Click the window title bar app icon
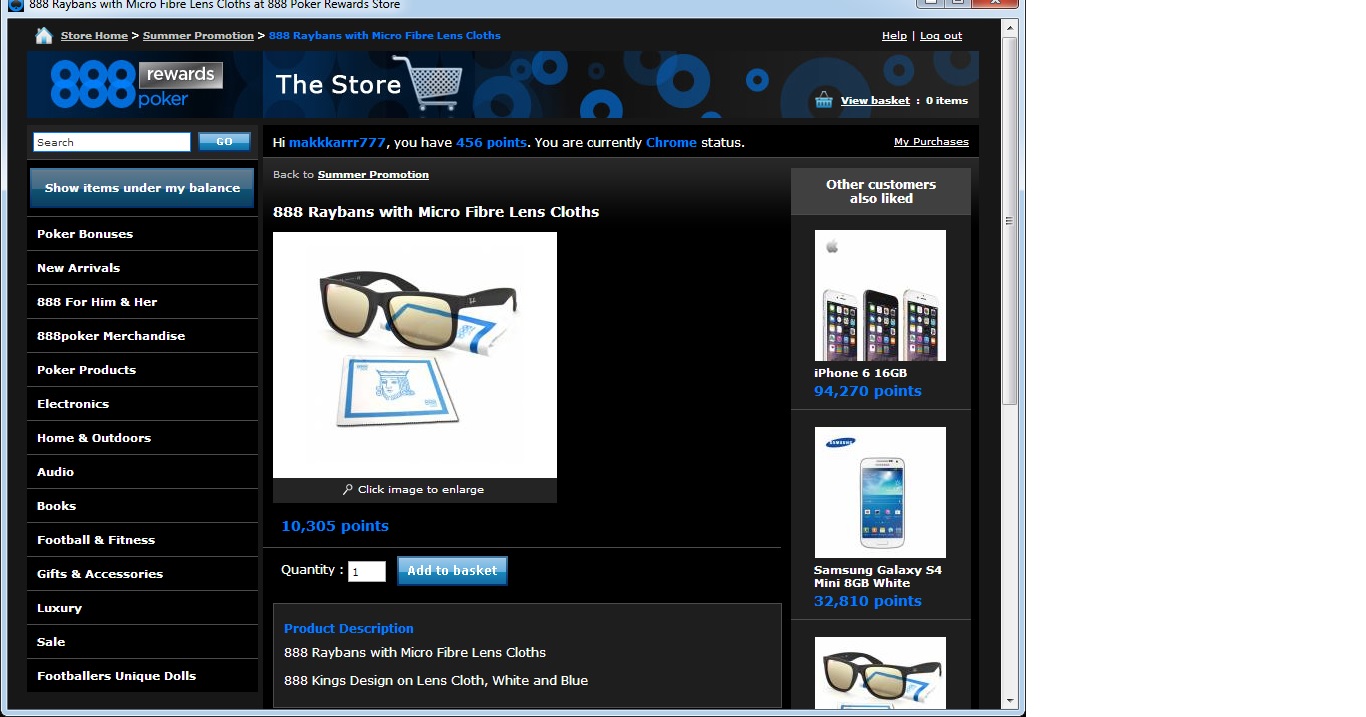 [x=15, y=5]
